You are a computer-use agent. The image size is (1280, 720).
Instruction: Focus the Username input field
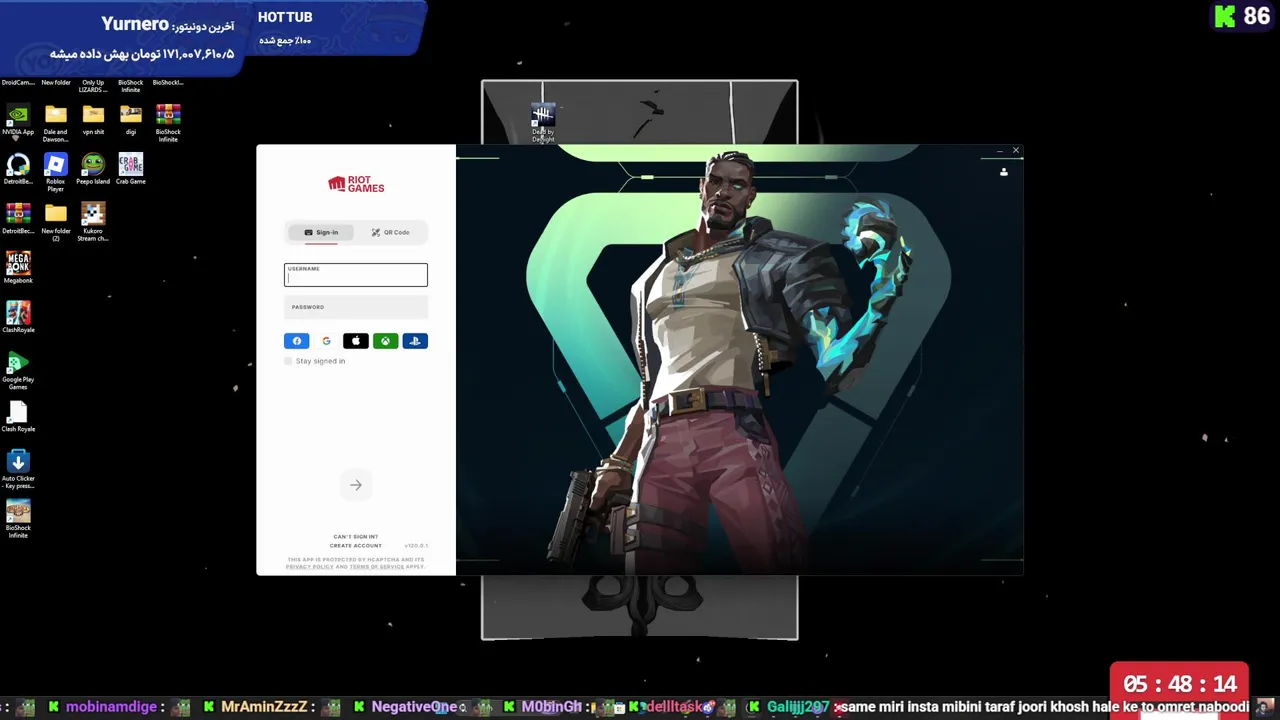click(356, 275)
